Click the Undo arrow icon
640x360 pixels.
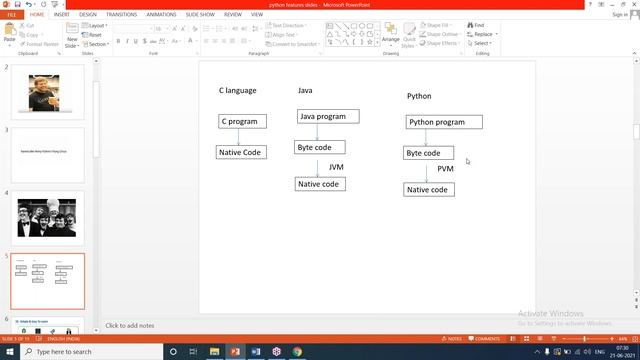[28, 4]
